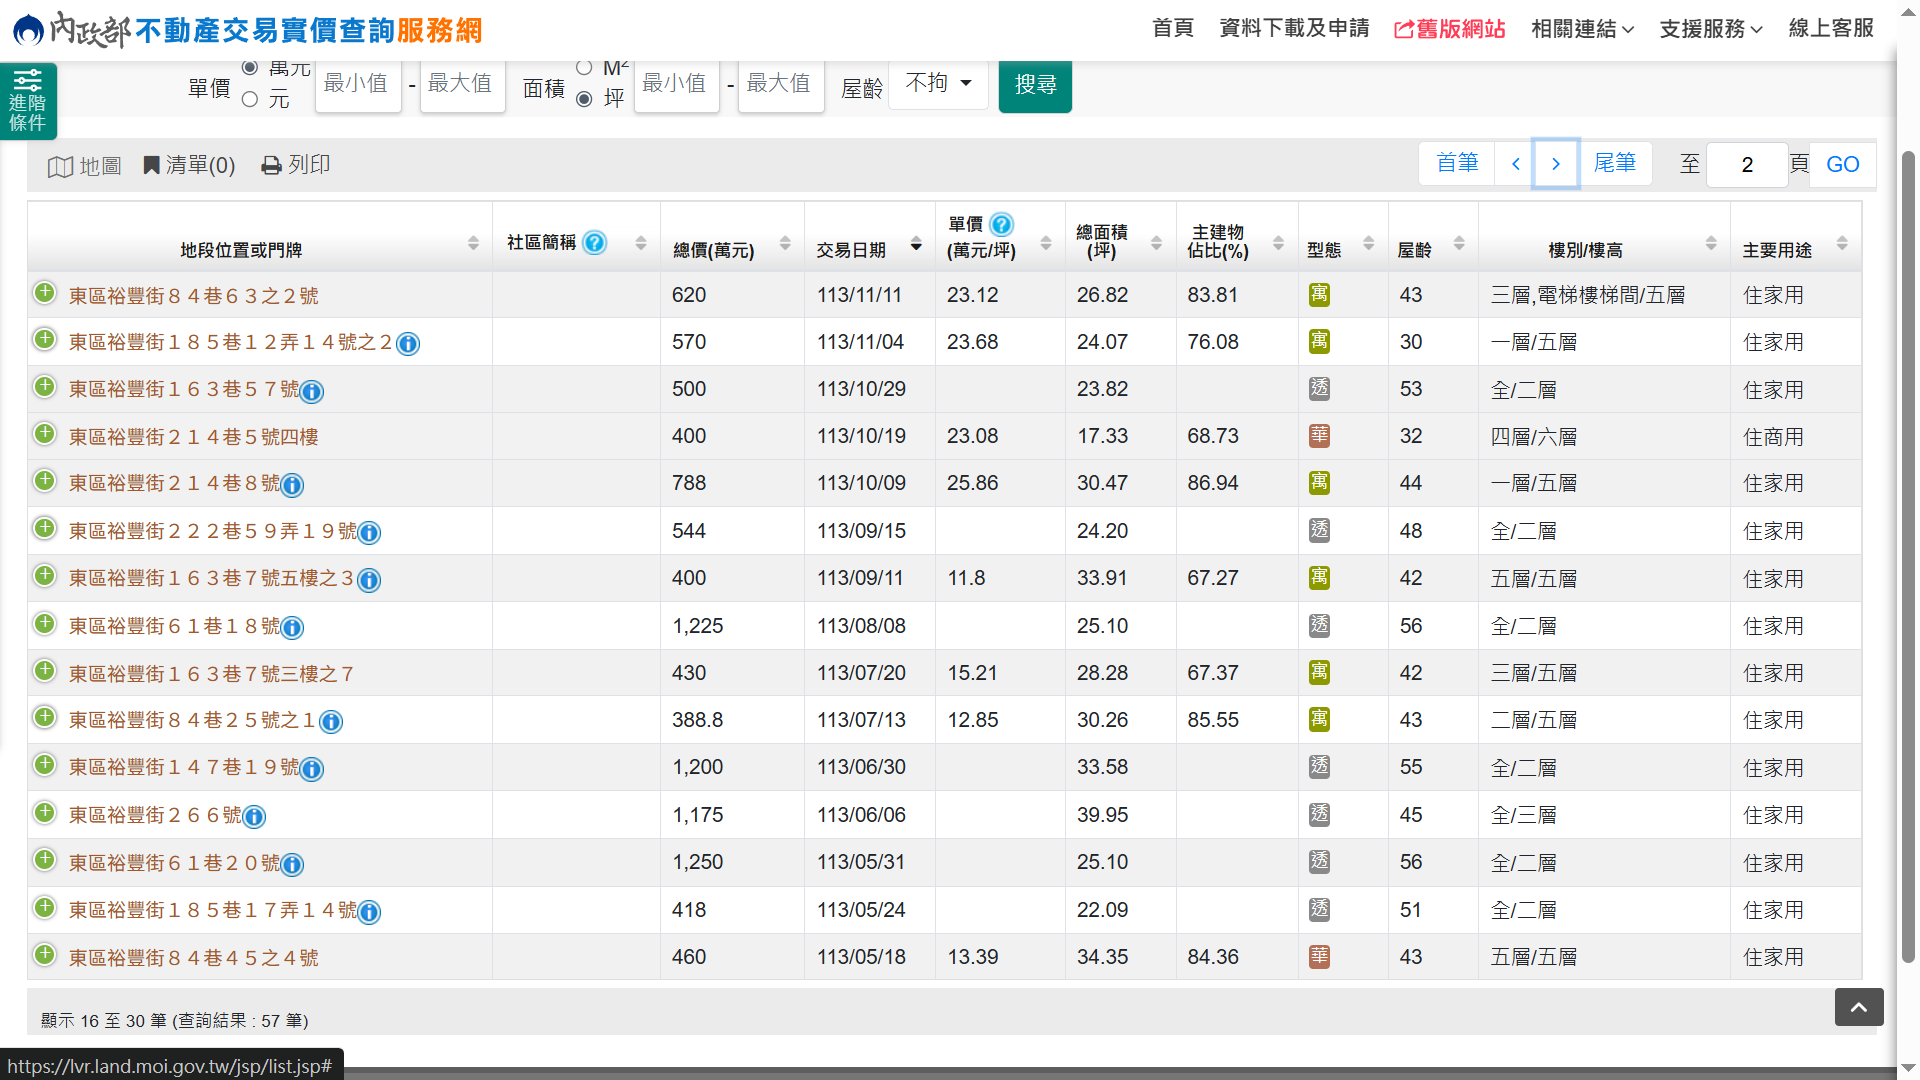The image size is (1920, 1080).
Task: Click info icon beside 東區裕豐街61巷20號
Action: tap(292, 864)
